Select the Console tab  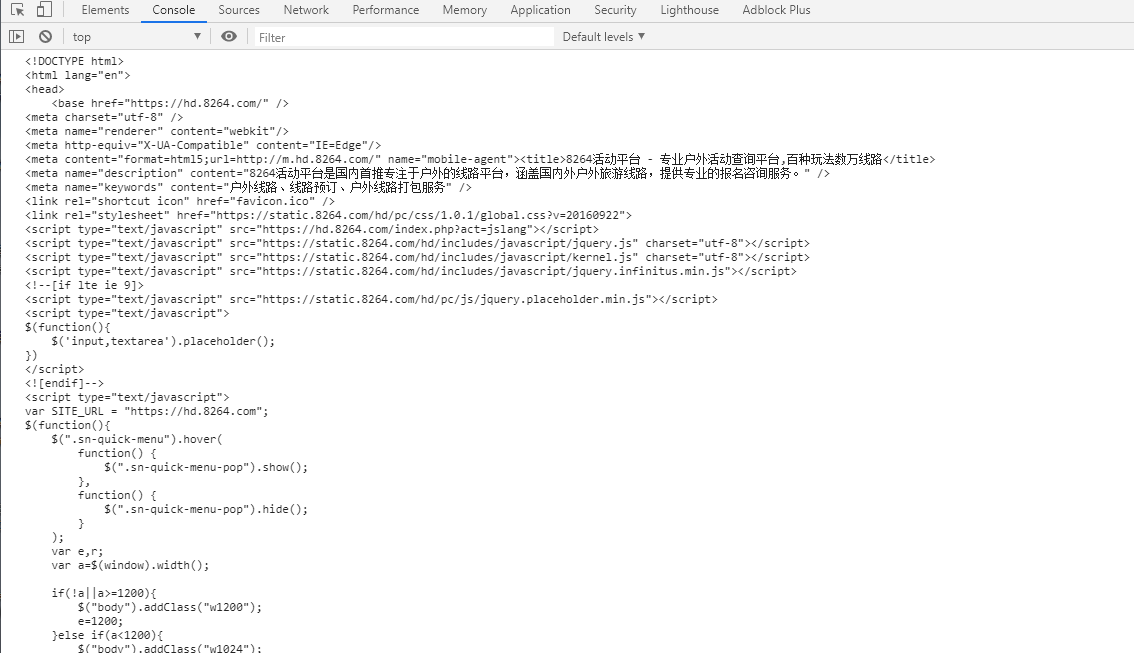(x=174, y=10)
